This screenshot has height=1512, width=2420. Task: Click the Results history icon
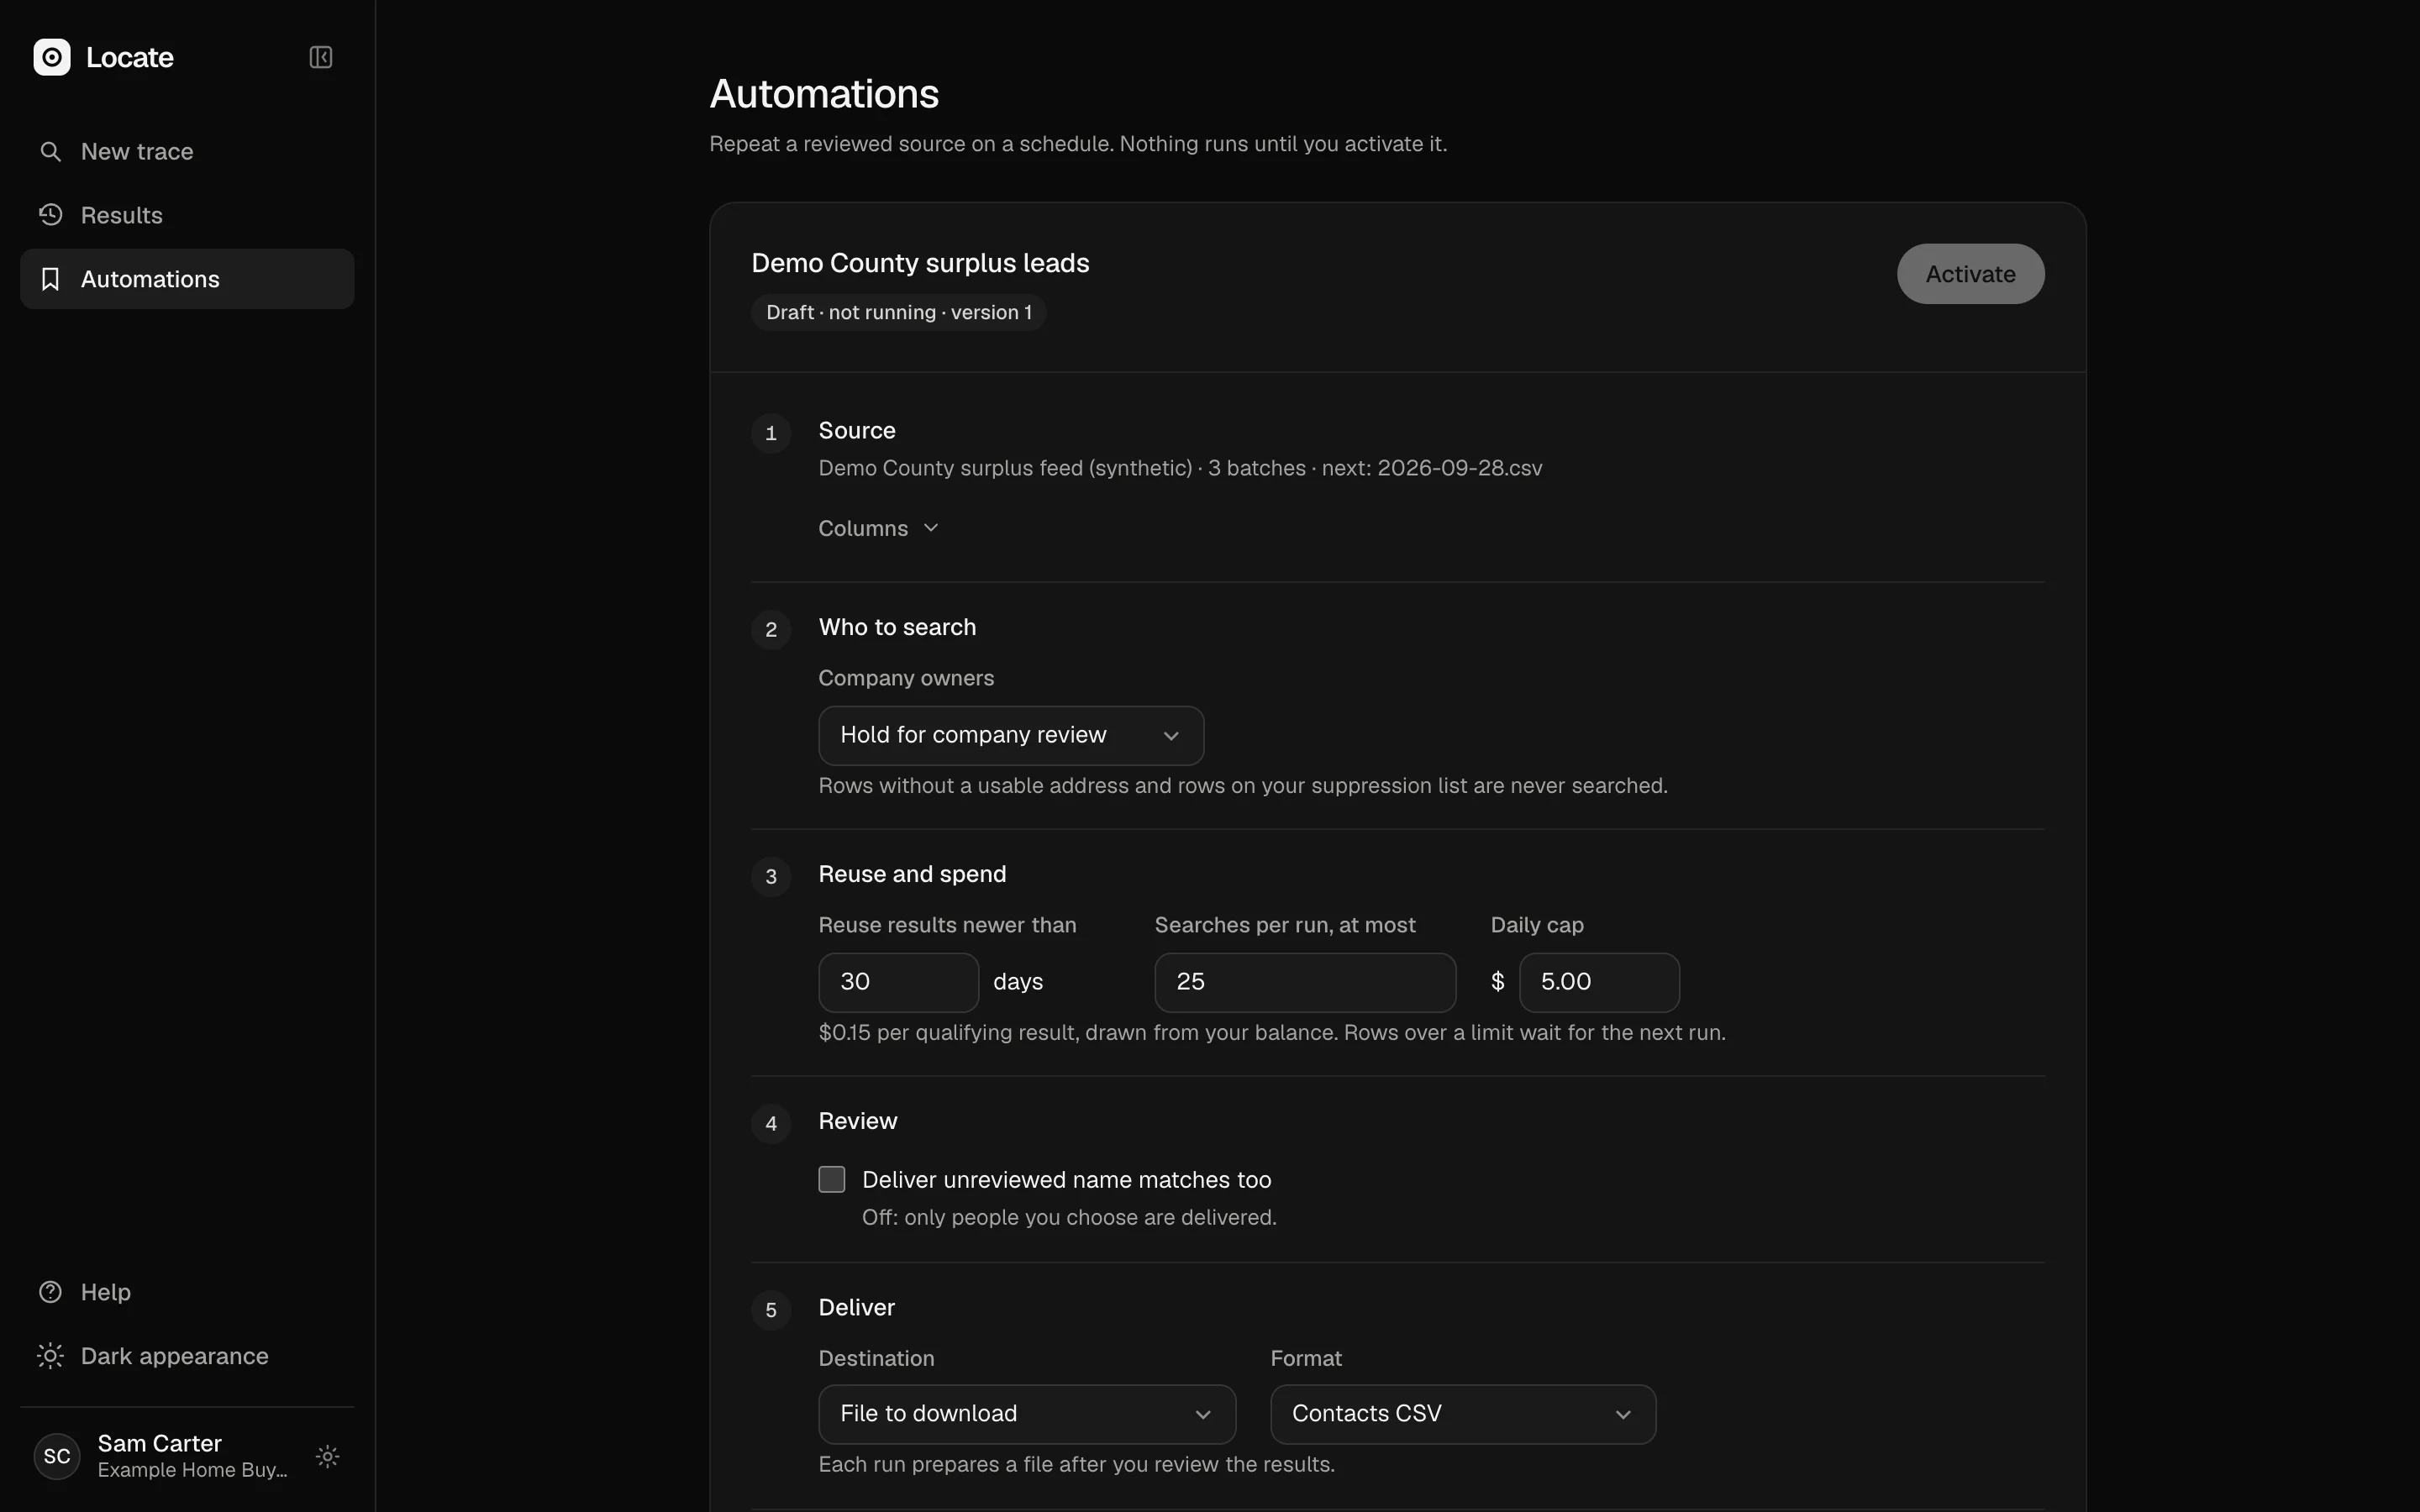[x=50, y=215]
